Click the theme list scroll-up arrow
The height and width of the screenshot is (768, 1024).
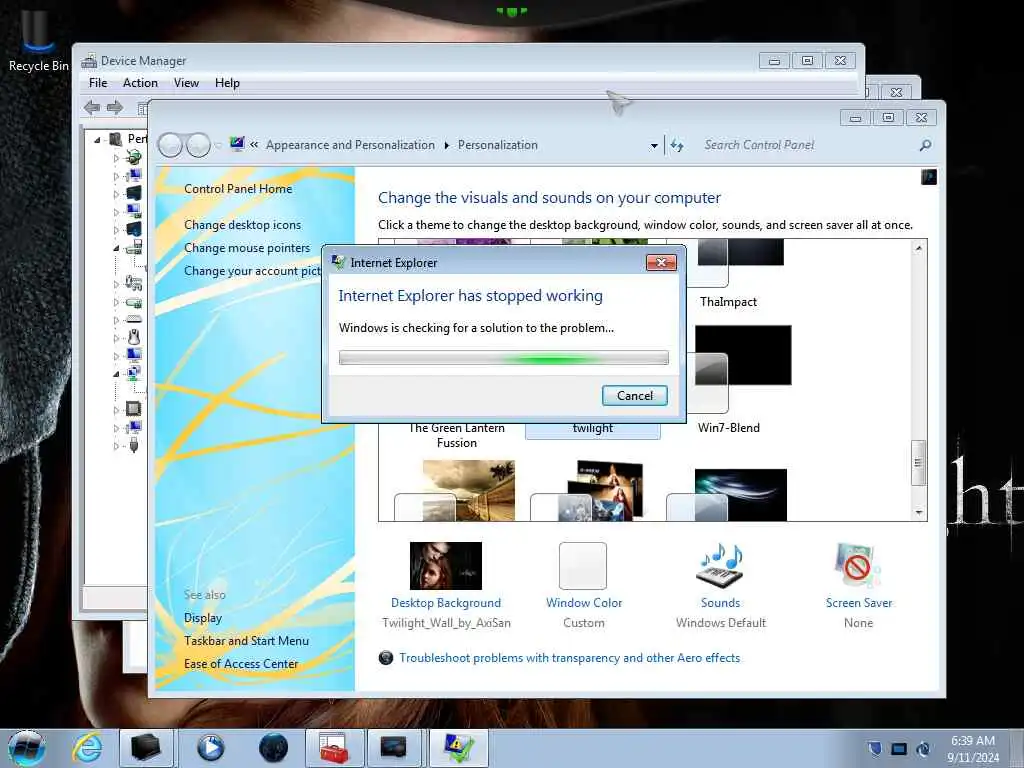(x=918, y=248)
